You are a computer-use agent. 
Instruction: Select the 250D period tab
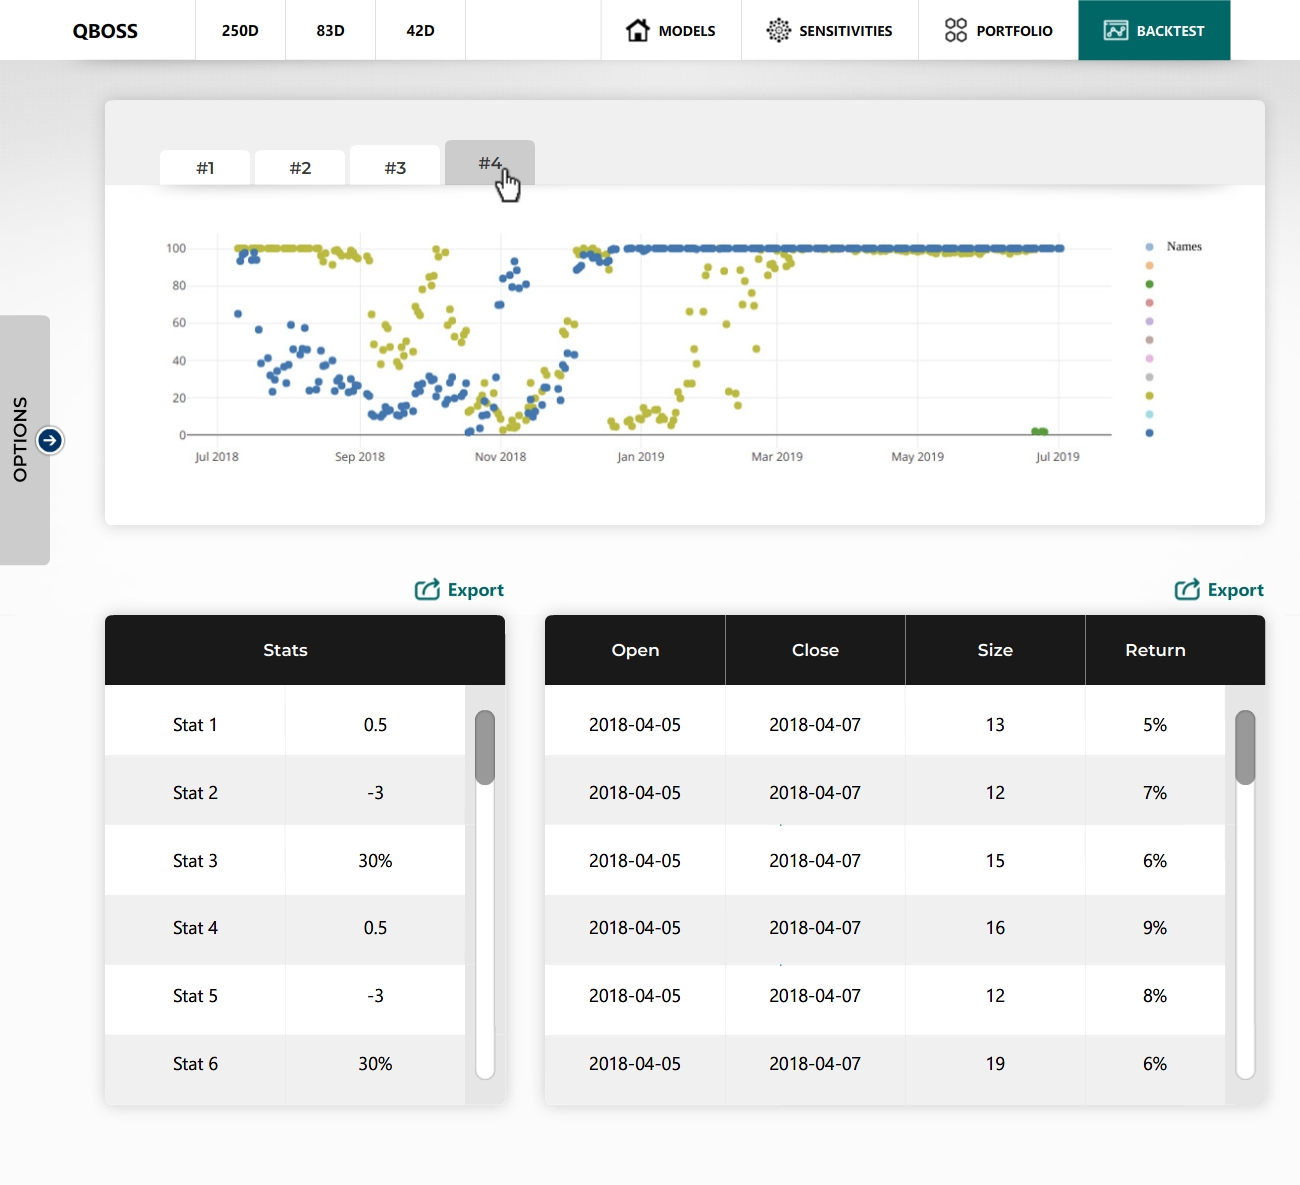(x=240, y=31)
